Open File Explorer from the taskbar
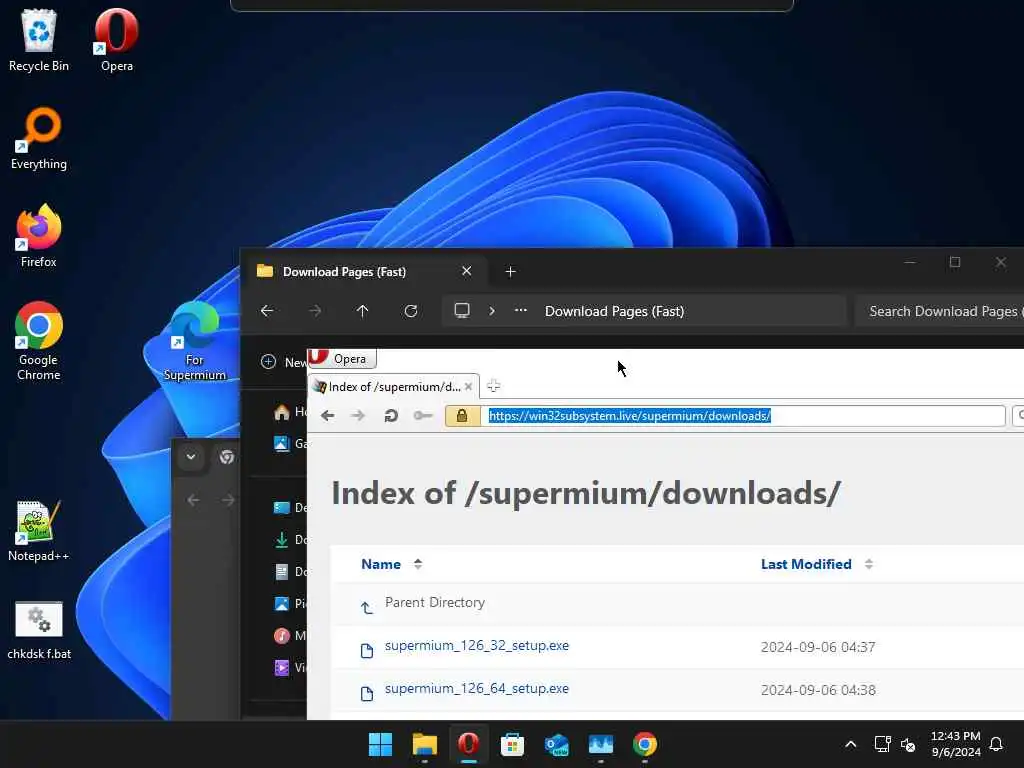The width and height of the screenshot is (1024, 768). pyautogui.click(x=424, y=744)
